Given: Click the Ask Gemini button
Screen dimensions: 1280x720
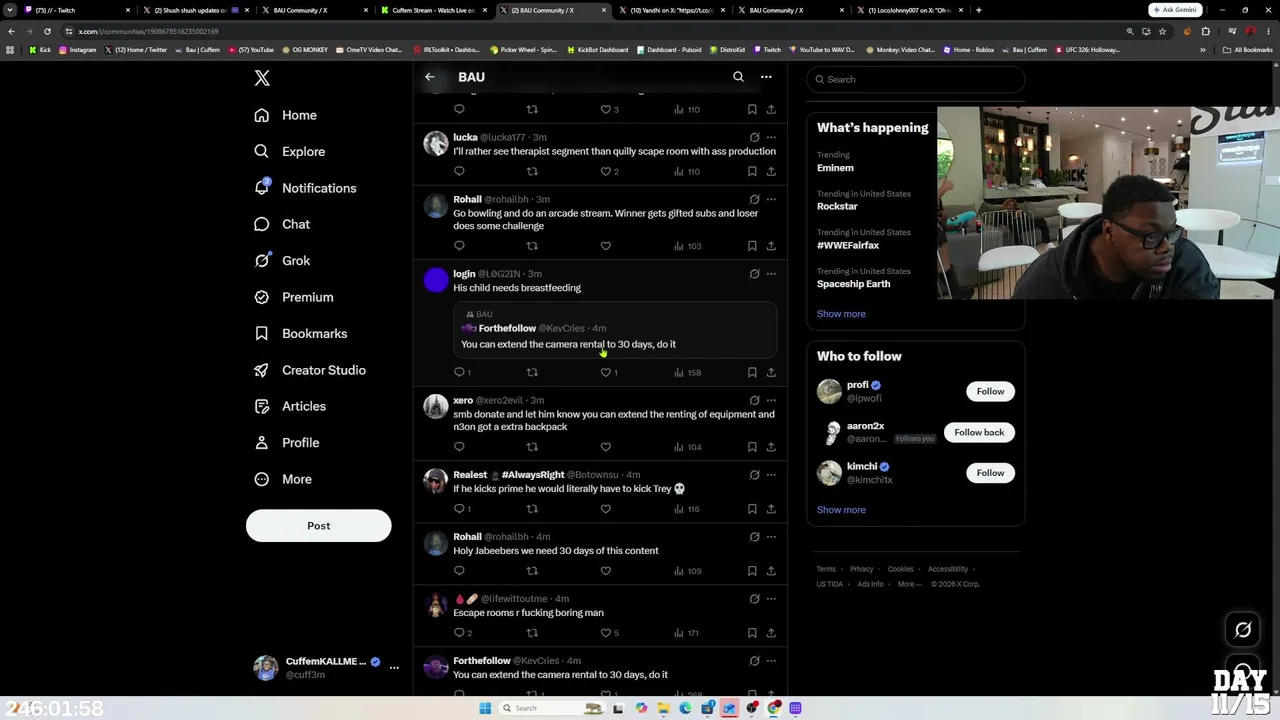Looking at the screenshot, I should click(x=1175, y=10).
